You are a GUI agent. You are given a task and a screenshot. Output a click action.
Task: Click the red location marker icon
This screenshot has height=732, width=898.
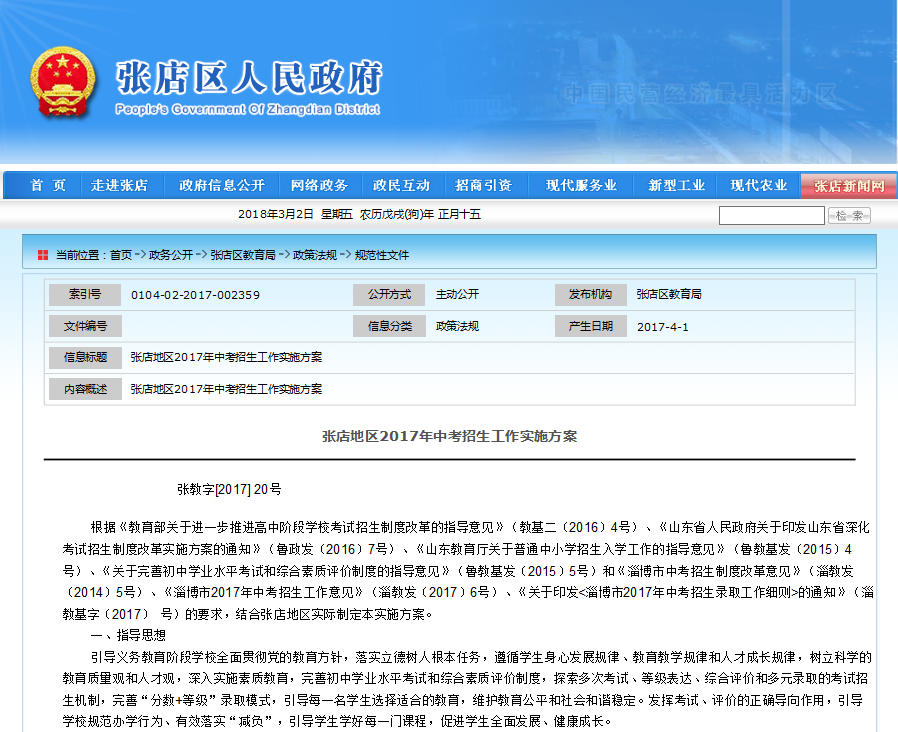(x=42, y=255)
